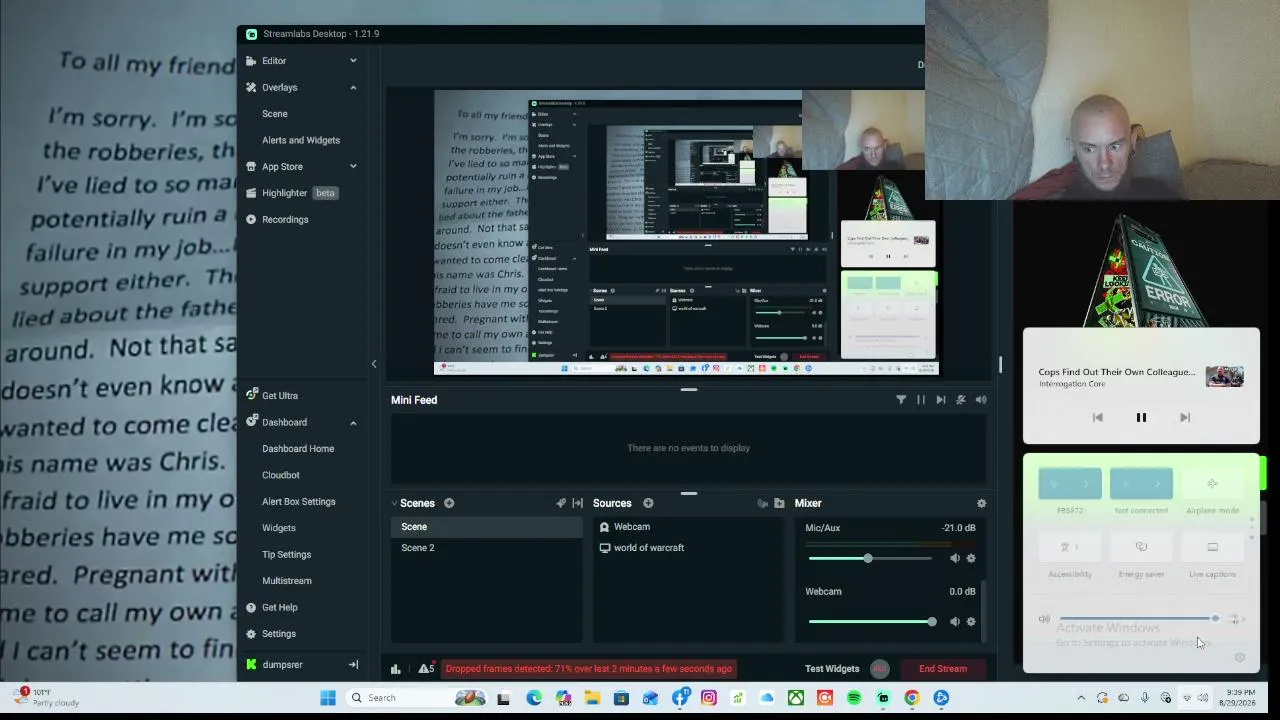This screenshot has width=1280, height=720.
Task: Open Windows Start menu
Action: [328, 698]
